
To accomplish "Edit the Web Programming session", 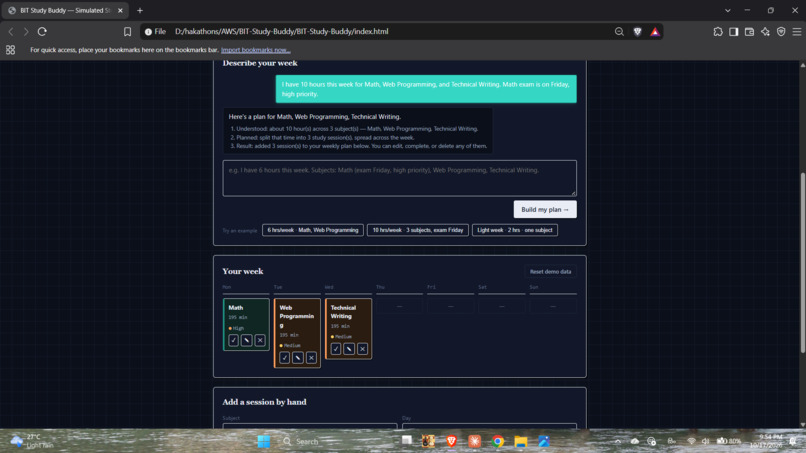I will pos(298,358).
